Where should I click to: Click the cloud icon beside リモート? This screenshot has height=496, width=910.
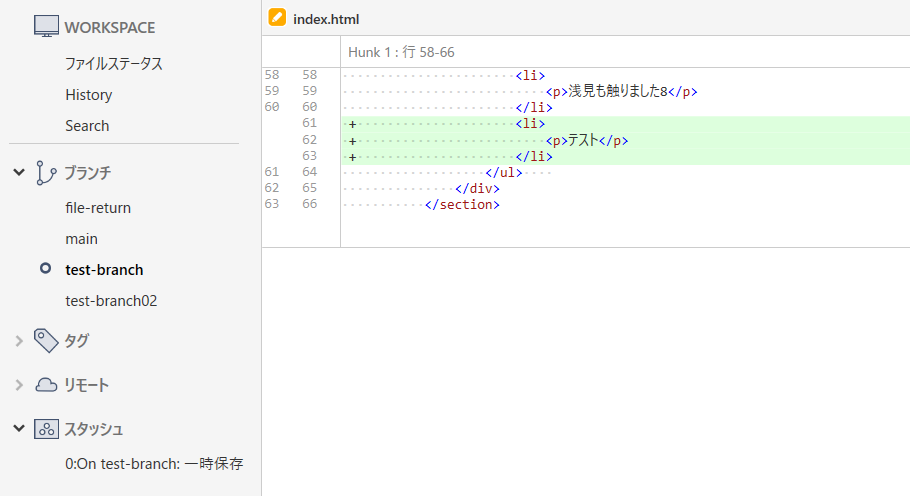[46, 385]
